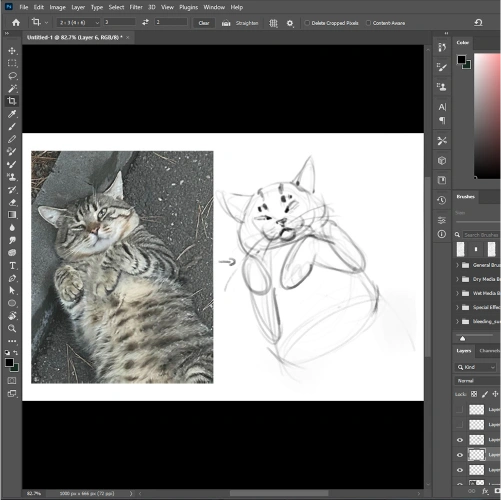Toggle the Content-Aware checkbox
Viewport: 501px width, 500px height.
(x=368, y=23)
